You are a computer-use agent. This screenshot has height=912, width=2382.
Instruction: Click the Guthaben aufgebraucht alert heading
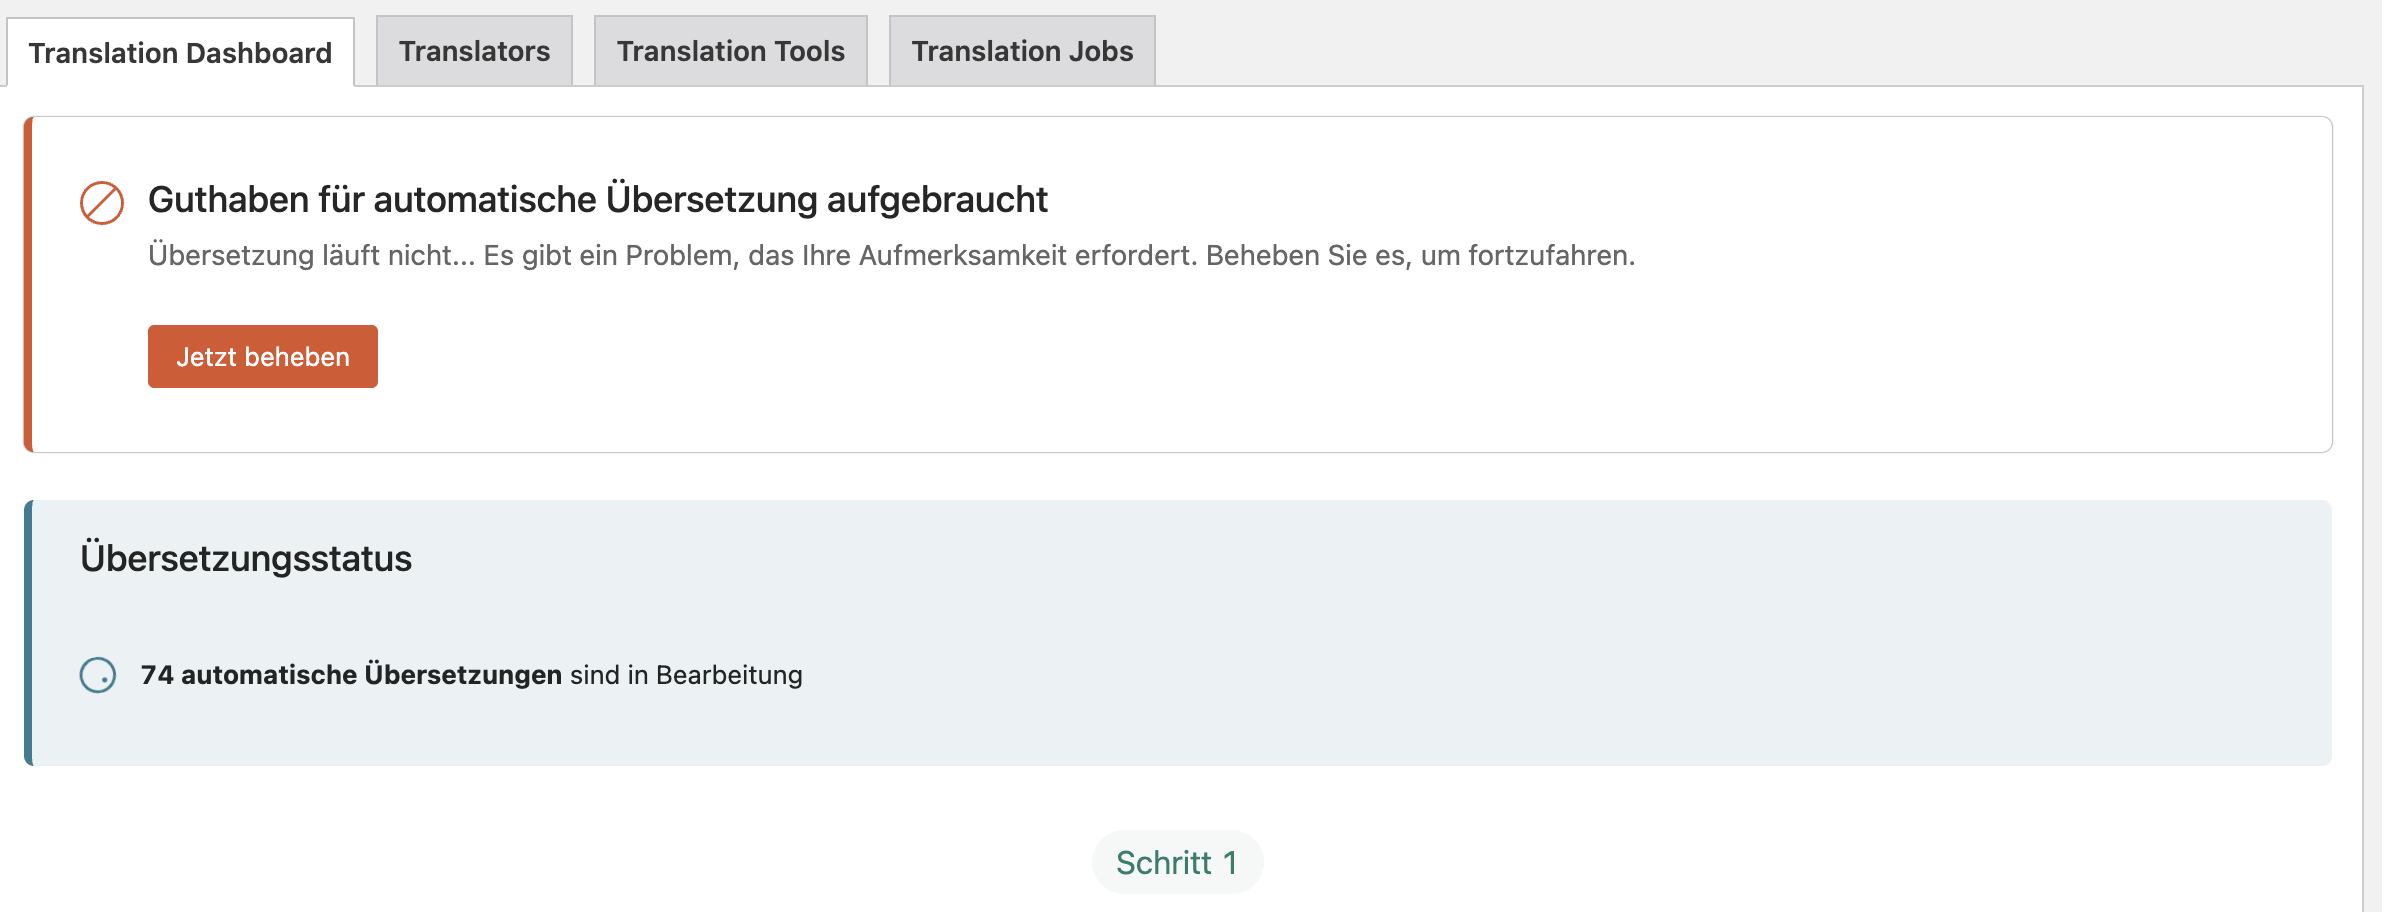[x=597, y=200]
